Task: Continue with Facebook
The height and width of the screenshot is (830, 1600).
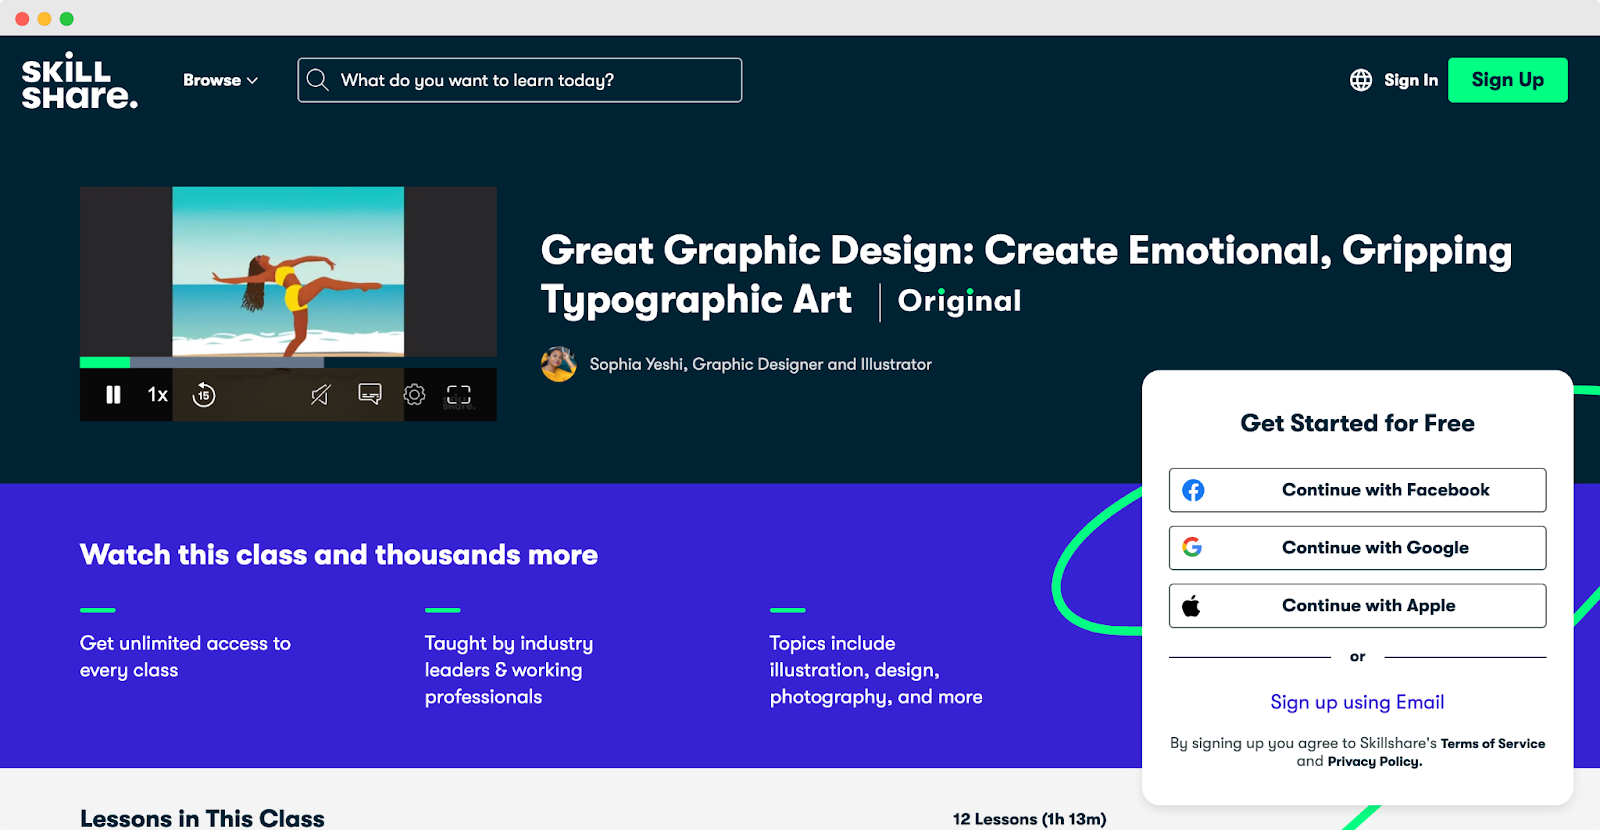Action: (x=1357, y=490)
